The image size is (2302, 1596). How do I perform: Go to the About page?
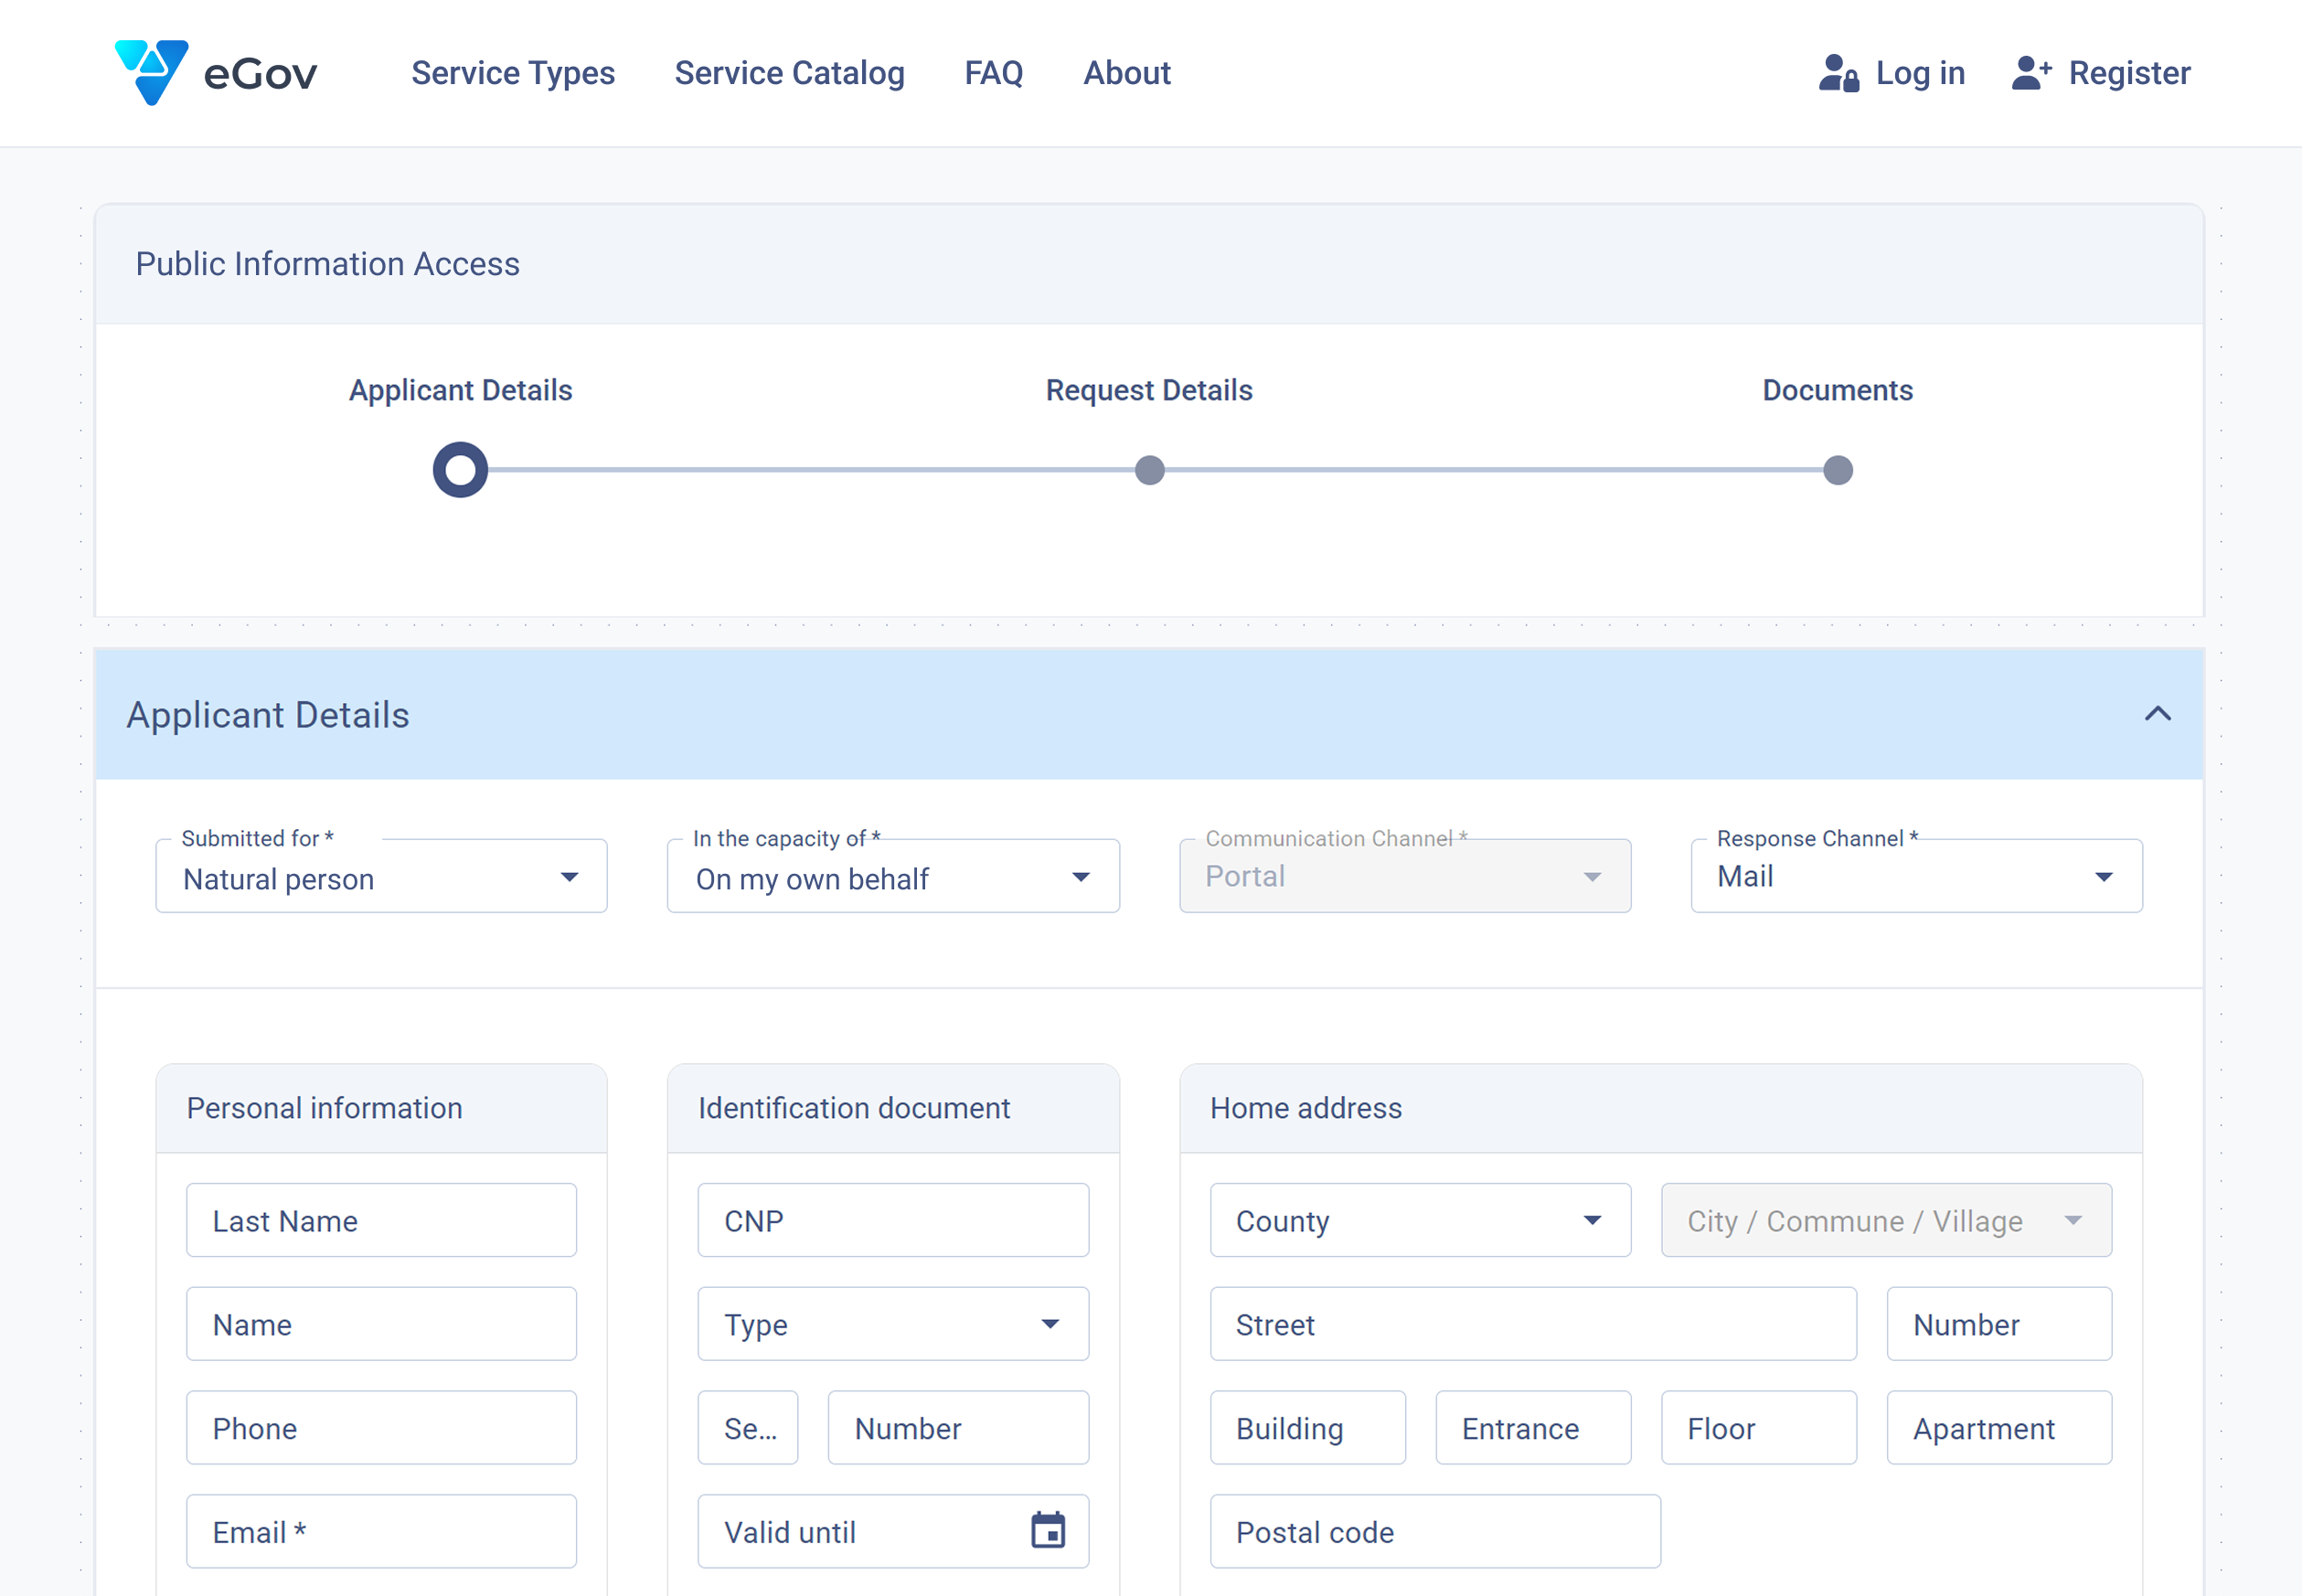point(1126,73)
